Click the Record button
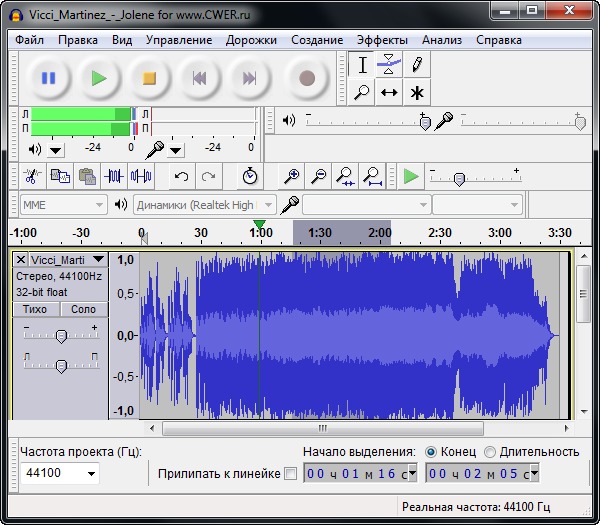Image resolution: width=600 pixels, height=525 pixels. [307, 78]
